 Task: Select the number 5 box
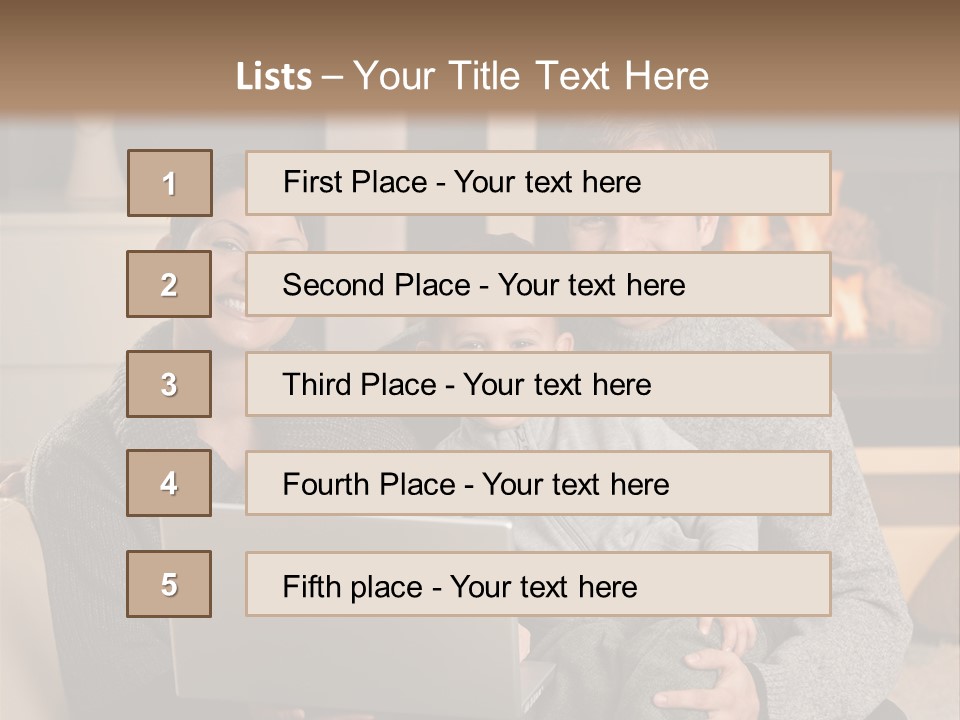(x=169, y=584)
